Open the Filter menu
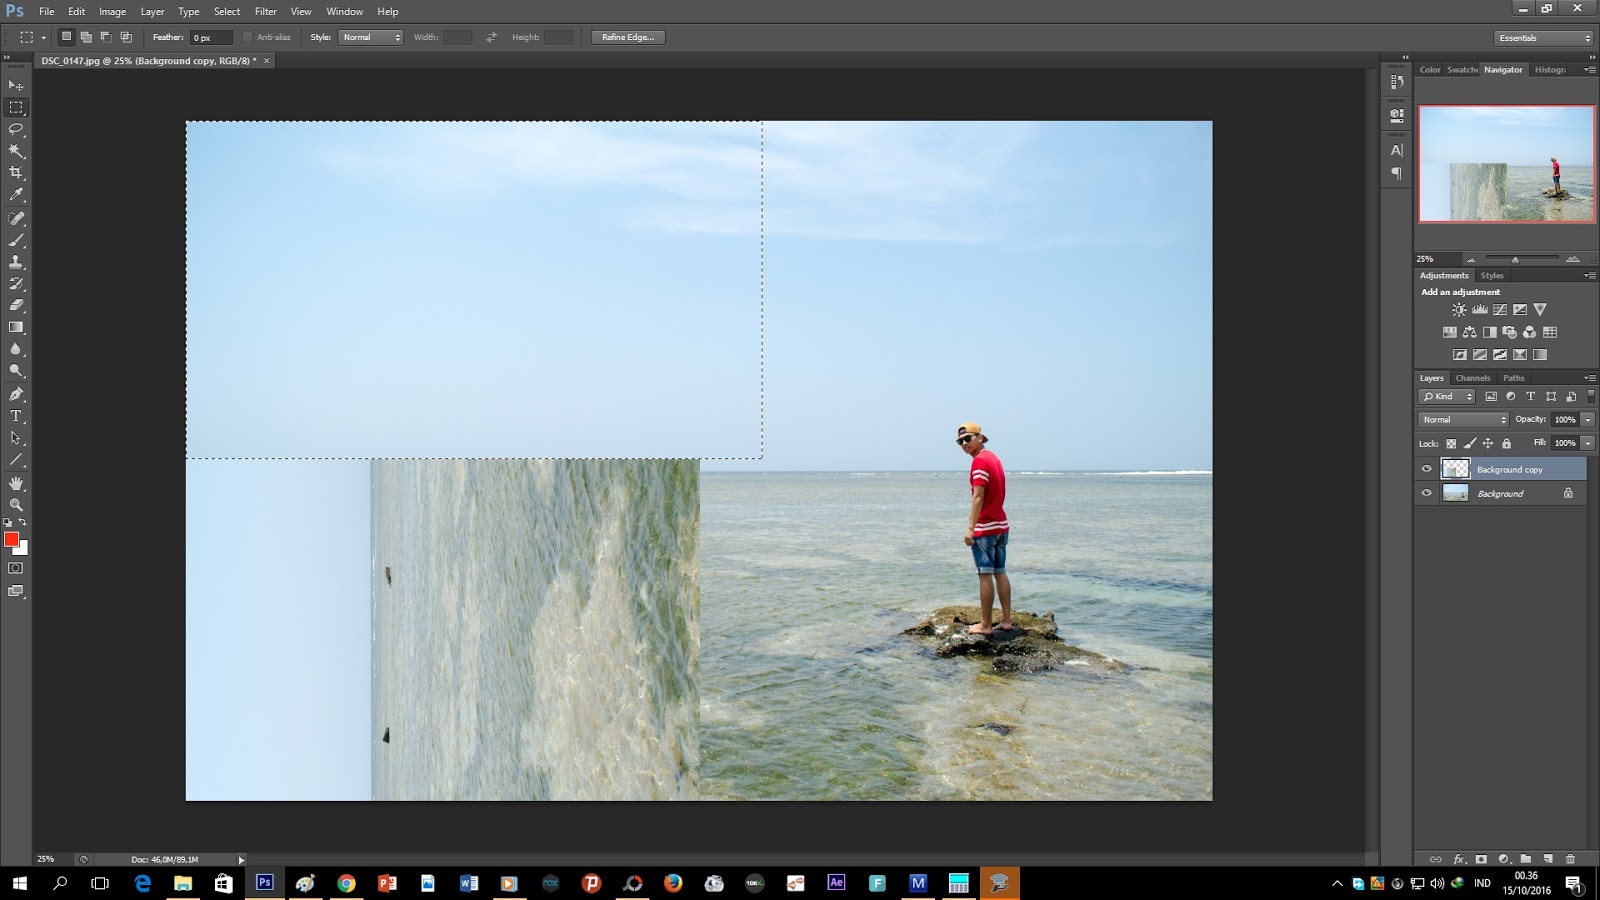 point(266,11)
